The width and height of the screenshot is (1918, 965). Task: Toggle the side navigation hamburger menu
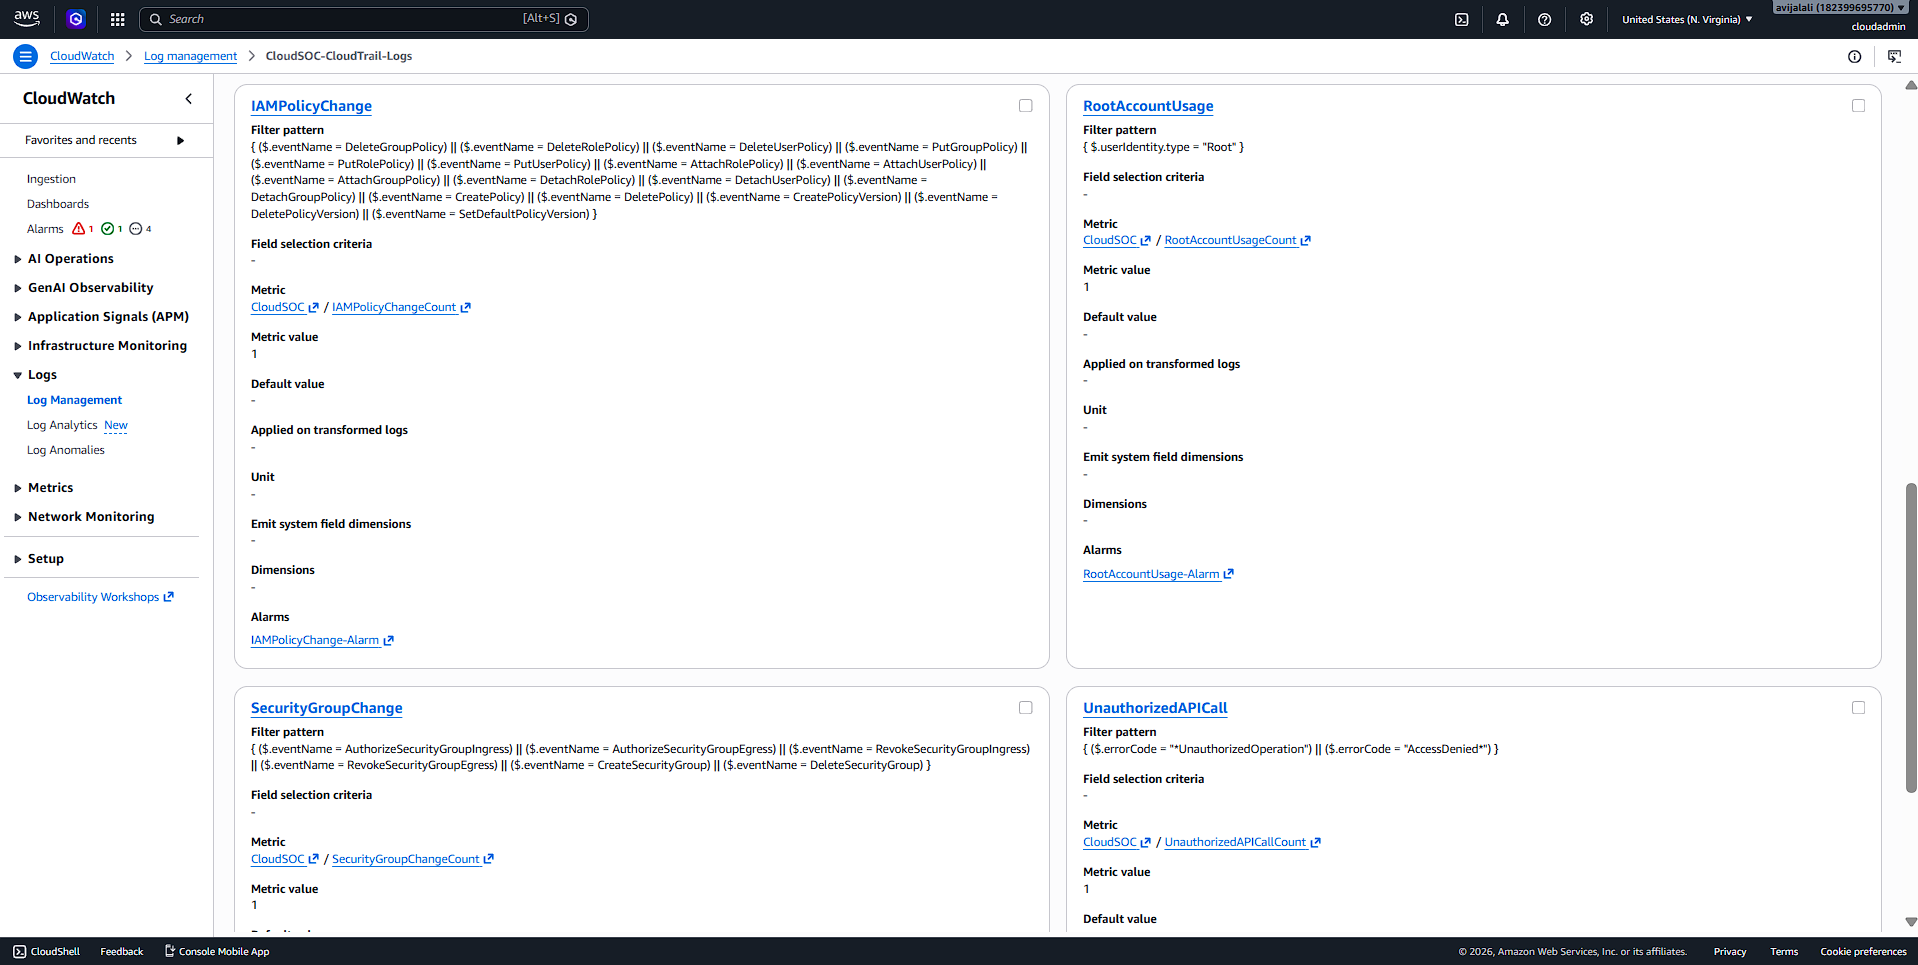26,56
